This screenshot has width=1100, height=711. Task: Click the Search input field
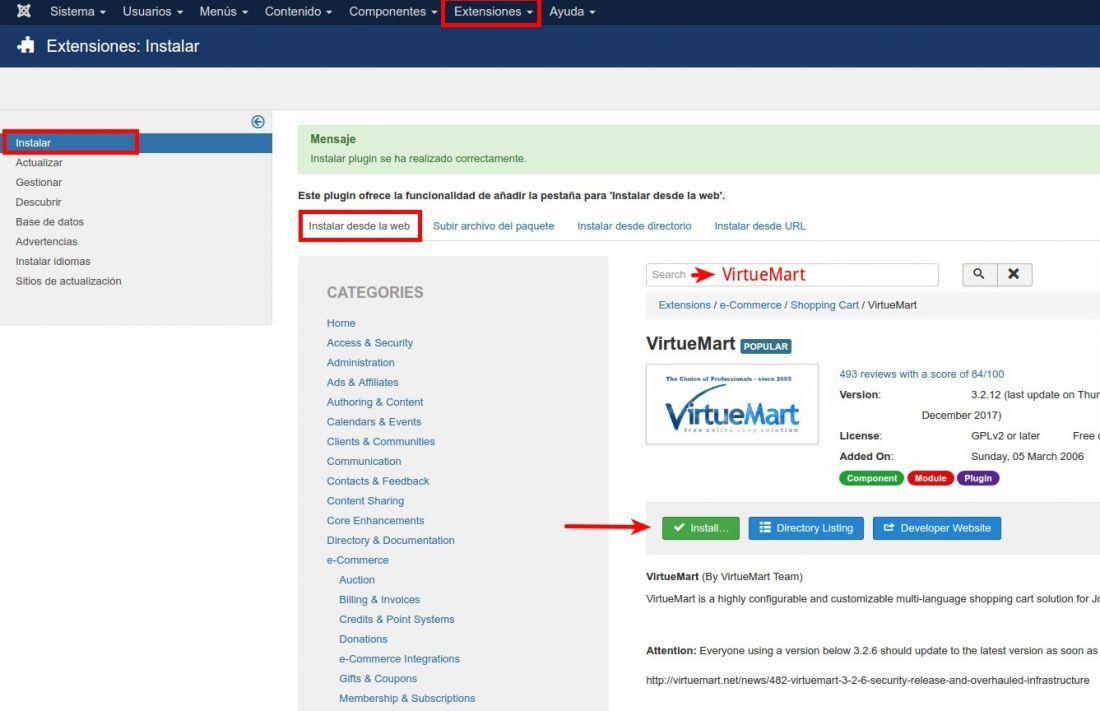coord(792,274)
